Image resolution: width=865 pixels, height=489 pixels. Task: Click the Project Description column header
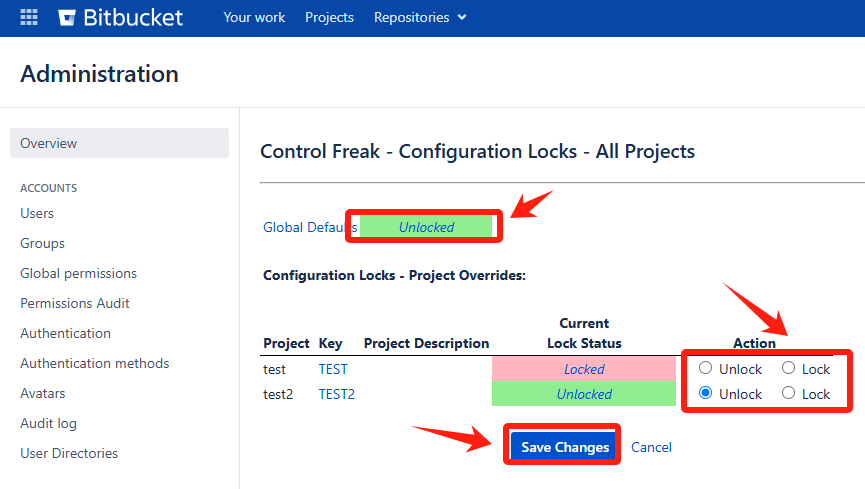pos(426,343)
